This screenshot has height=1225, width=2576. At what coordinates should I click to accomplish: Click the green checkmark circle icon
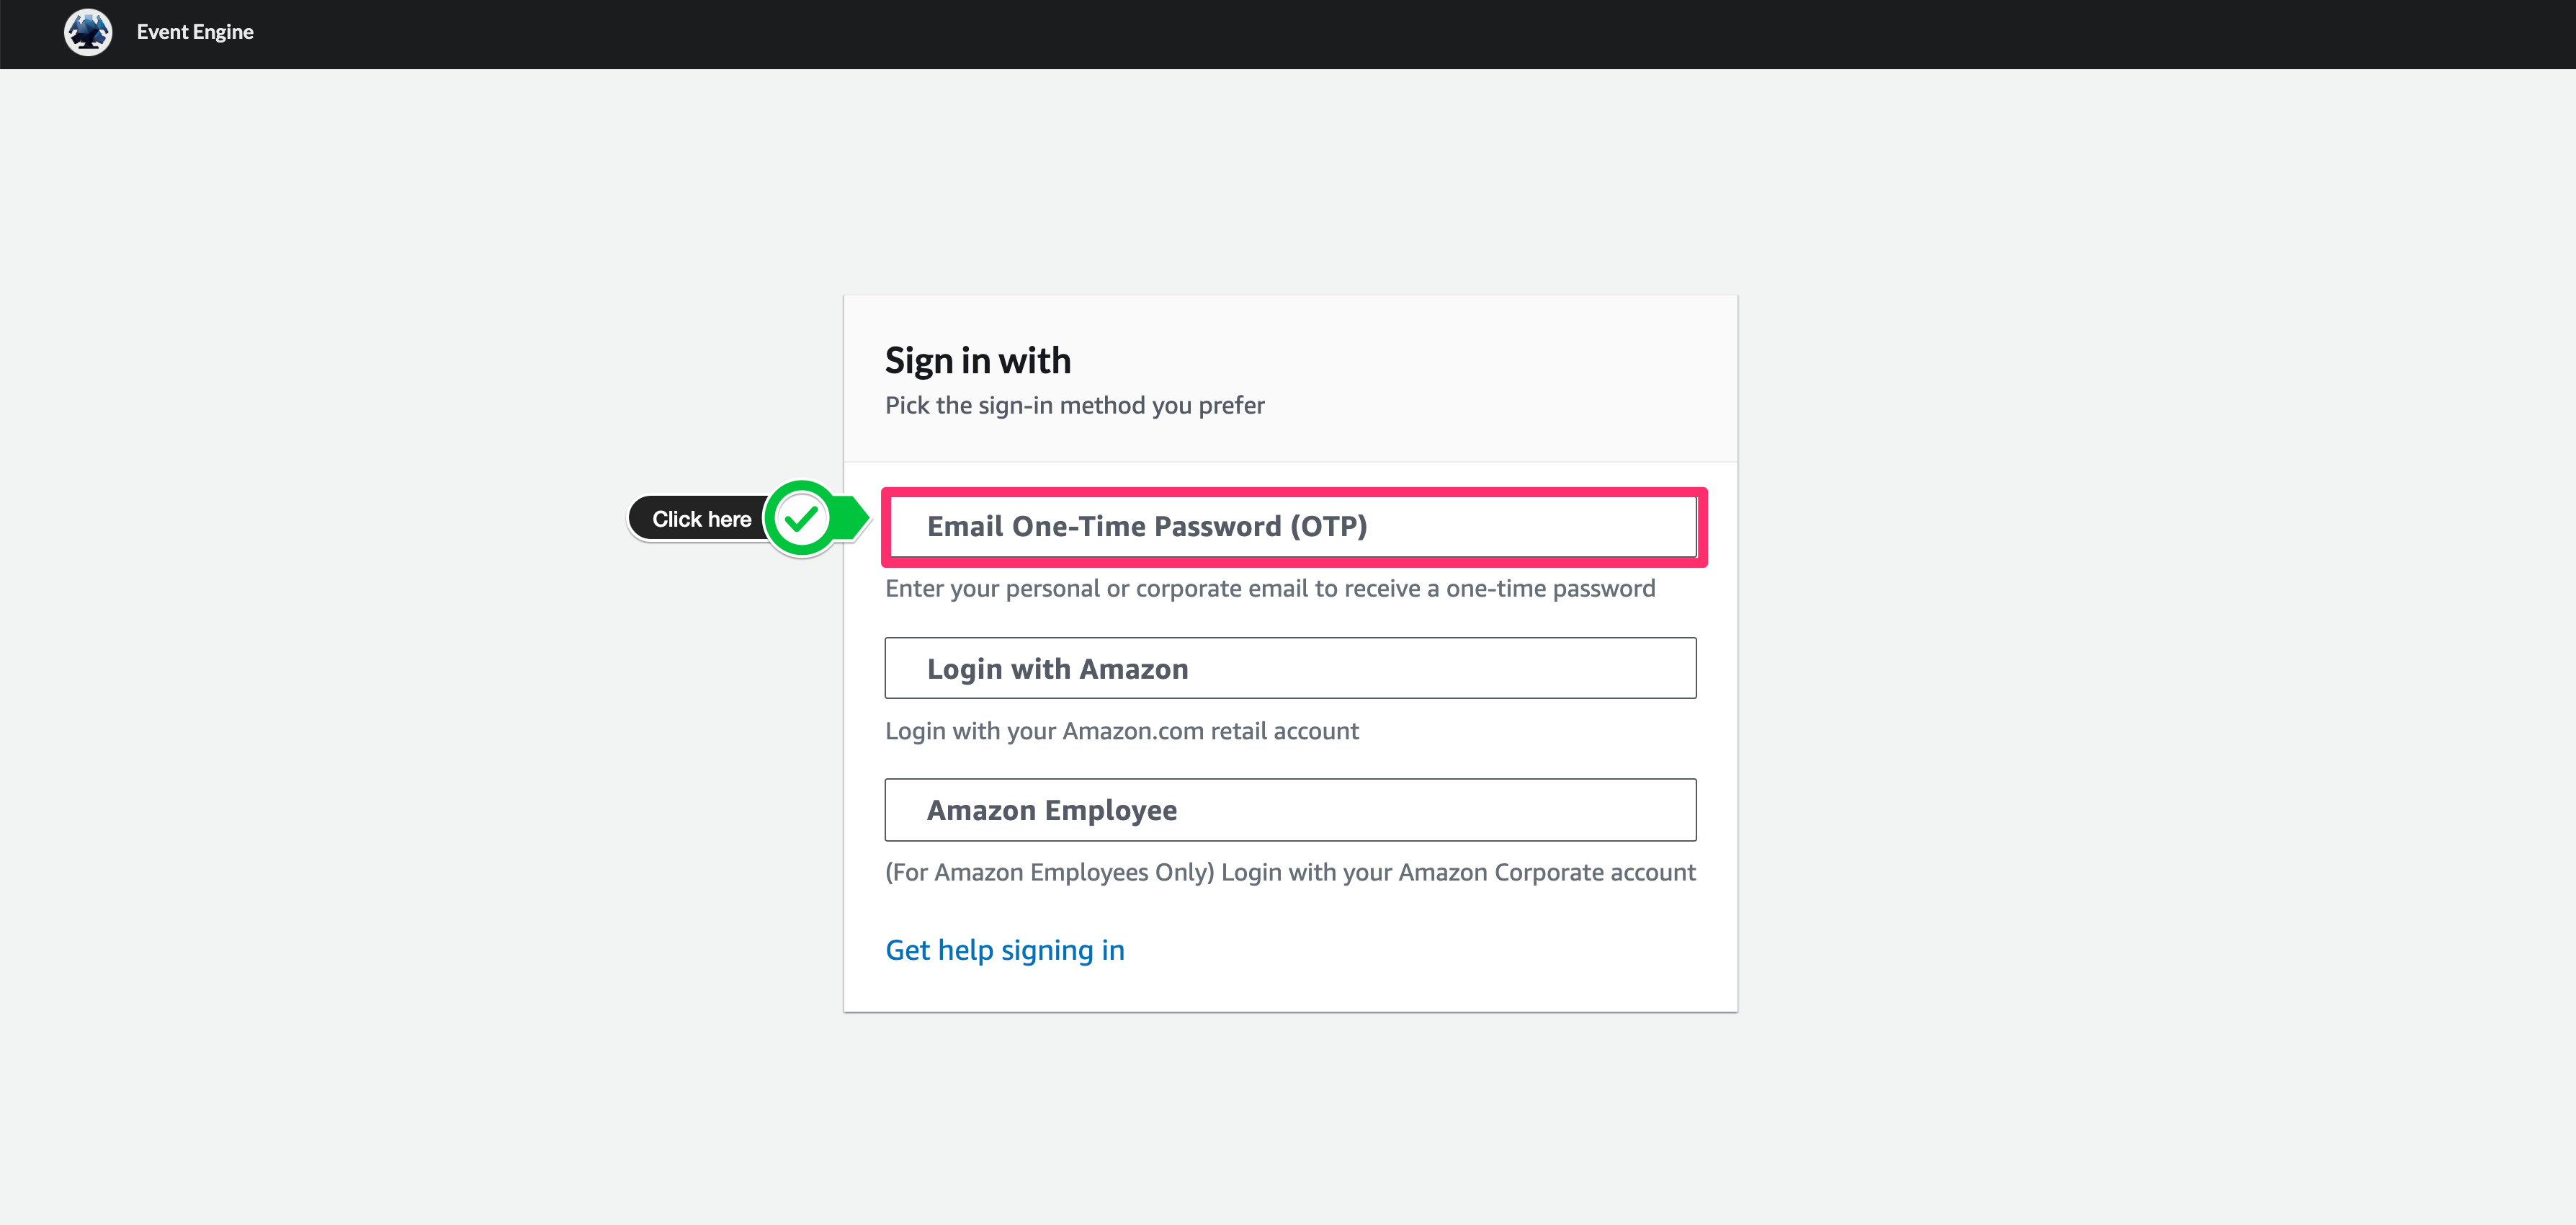[x=801, y=518]
